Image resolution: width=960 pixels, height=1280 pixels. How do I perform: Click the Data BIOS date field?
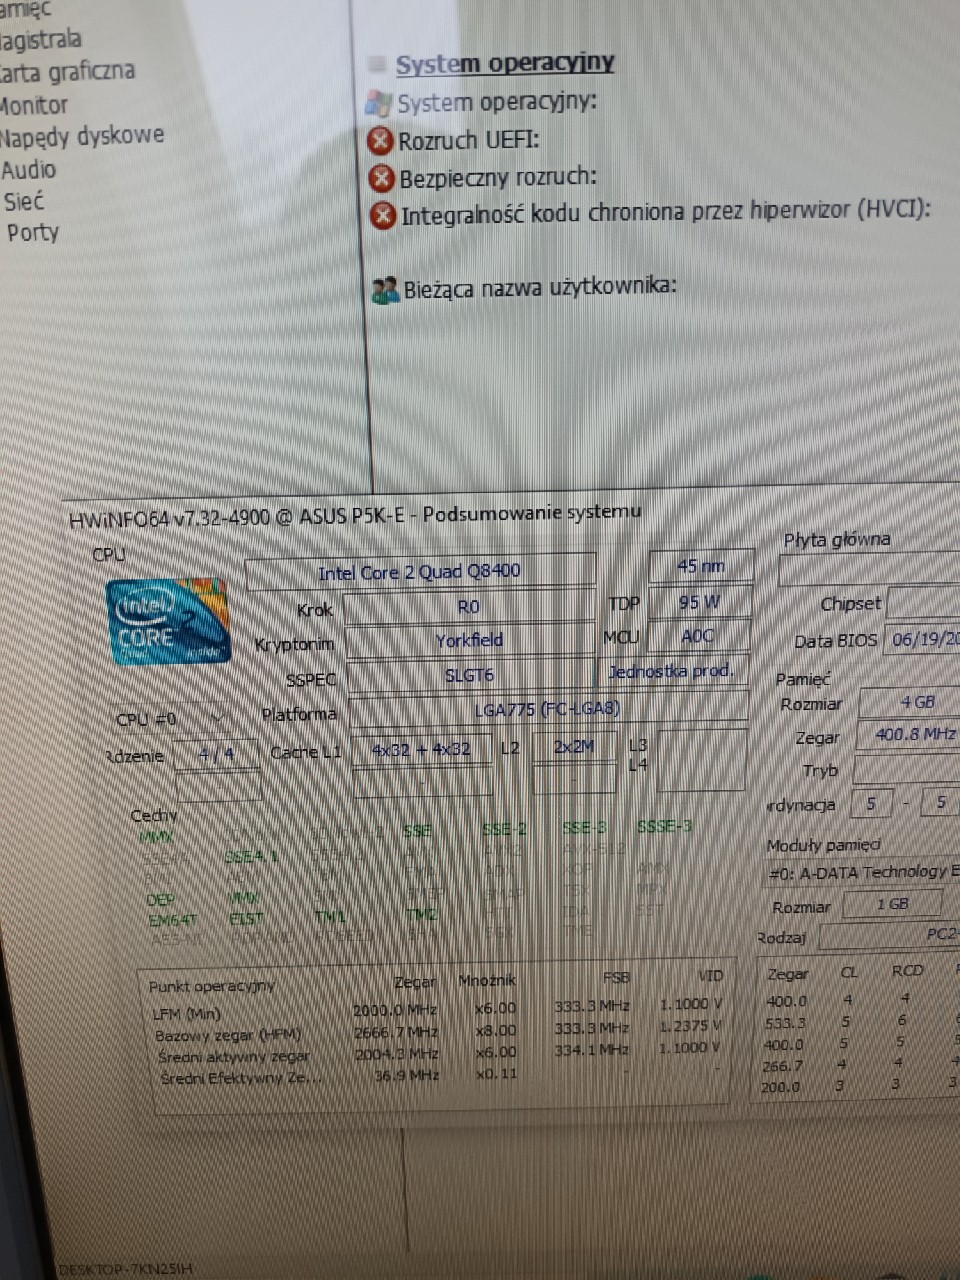click(x=922, y=639)
